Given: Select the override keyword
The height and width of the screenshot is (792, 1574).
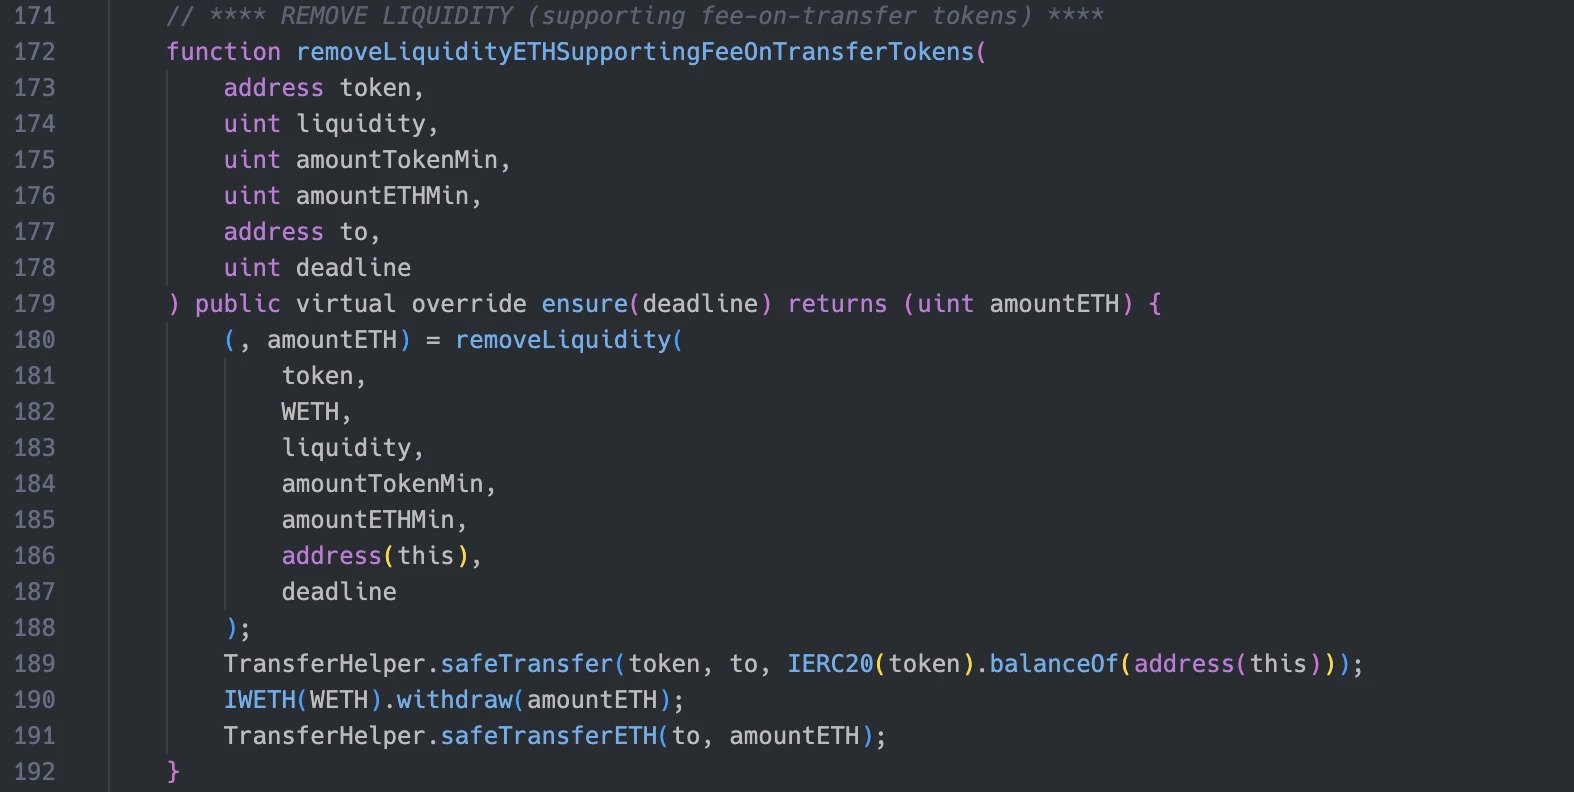Looking at the screenshot, I should coord(468,304).
